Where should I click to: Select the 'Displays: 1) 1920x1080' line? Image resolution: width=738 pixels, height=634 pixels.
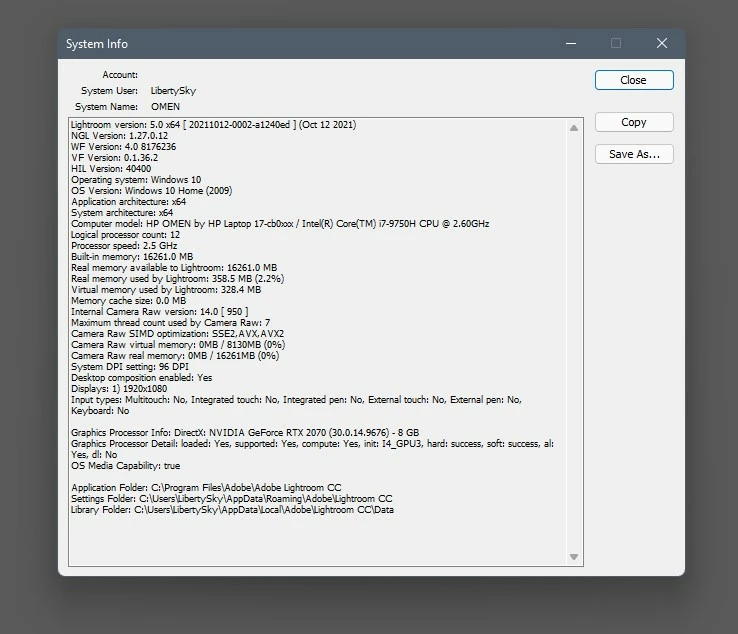coord(119,389)
